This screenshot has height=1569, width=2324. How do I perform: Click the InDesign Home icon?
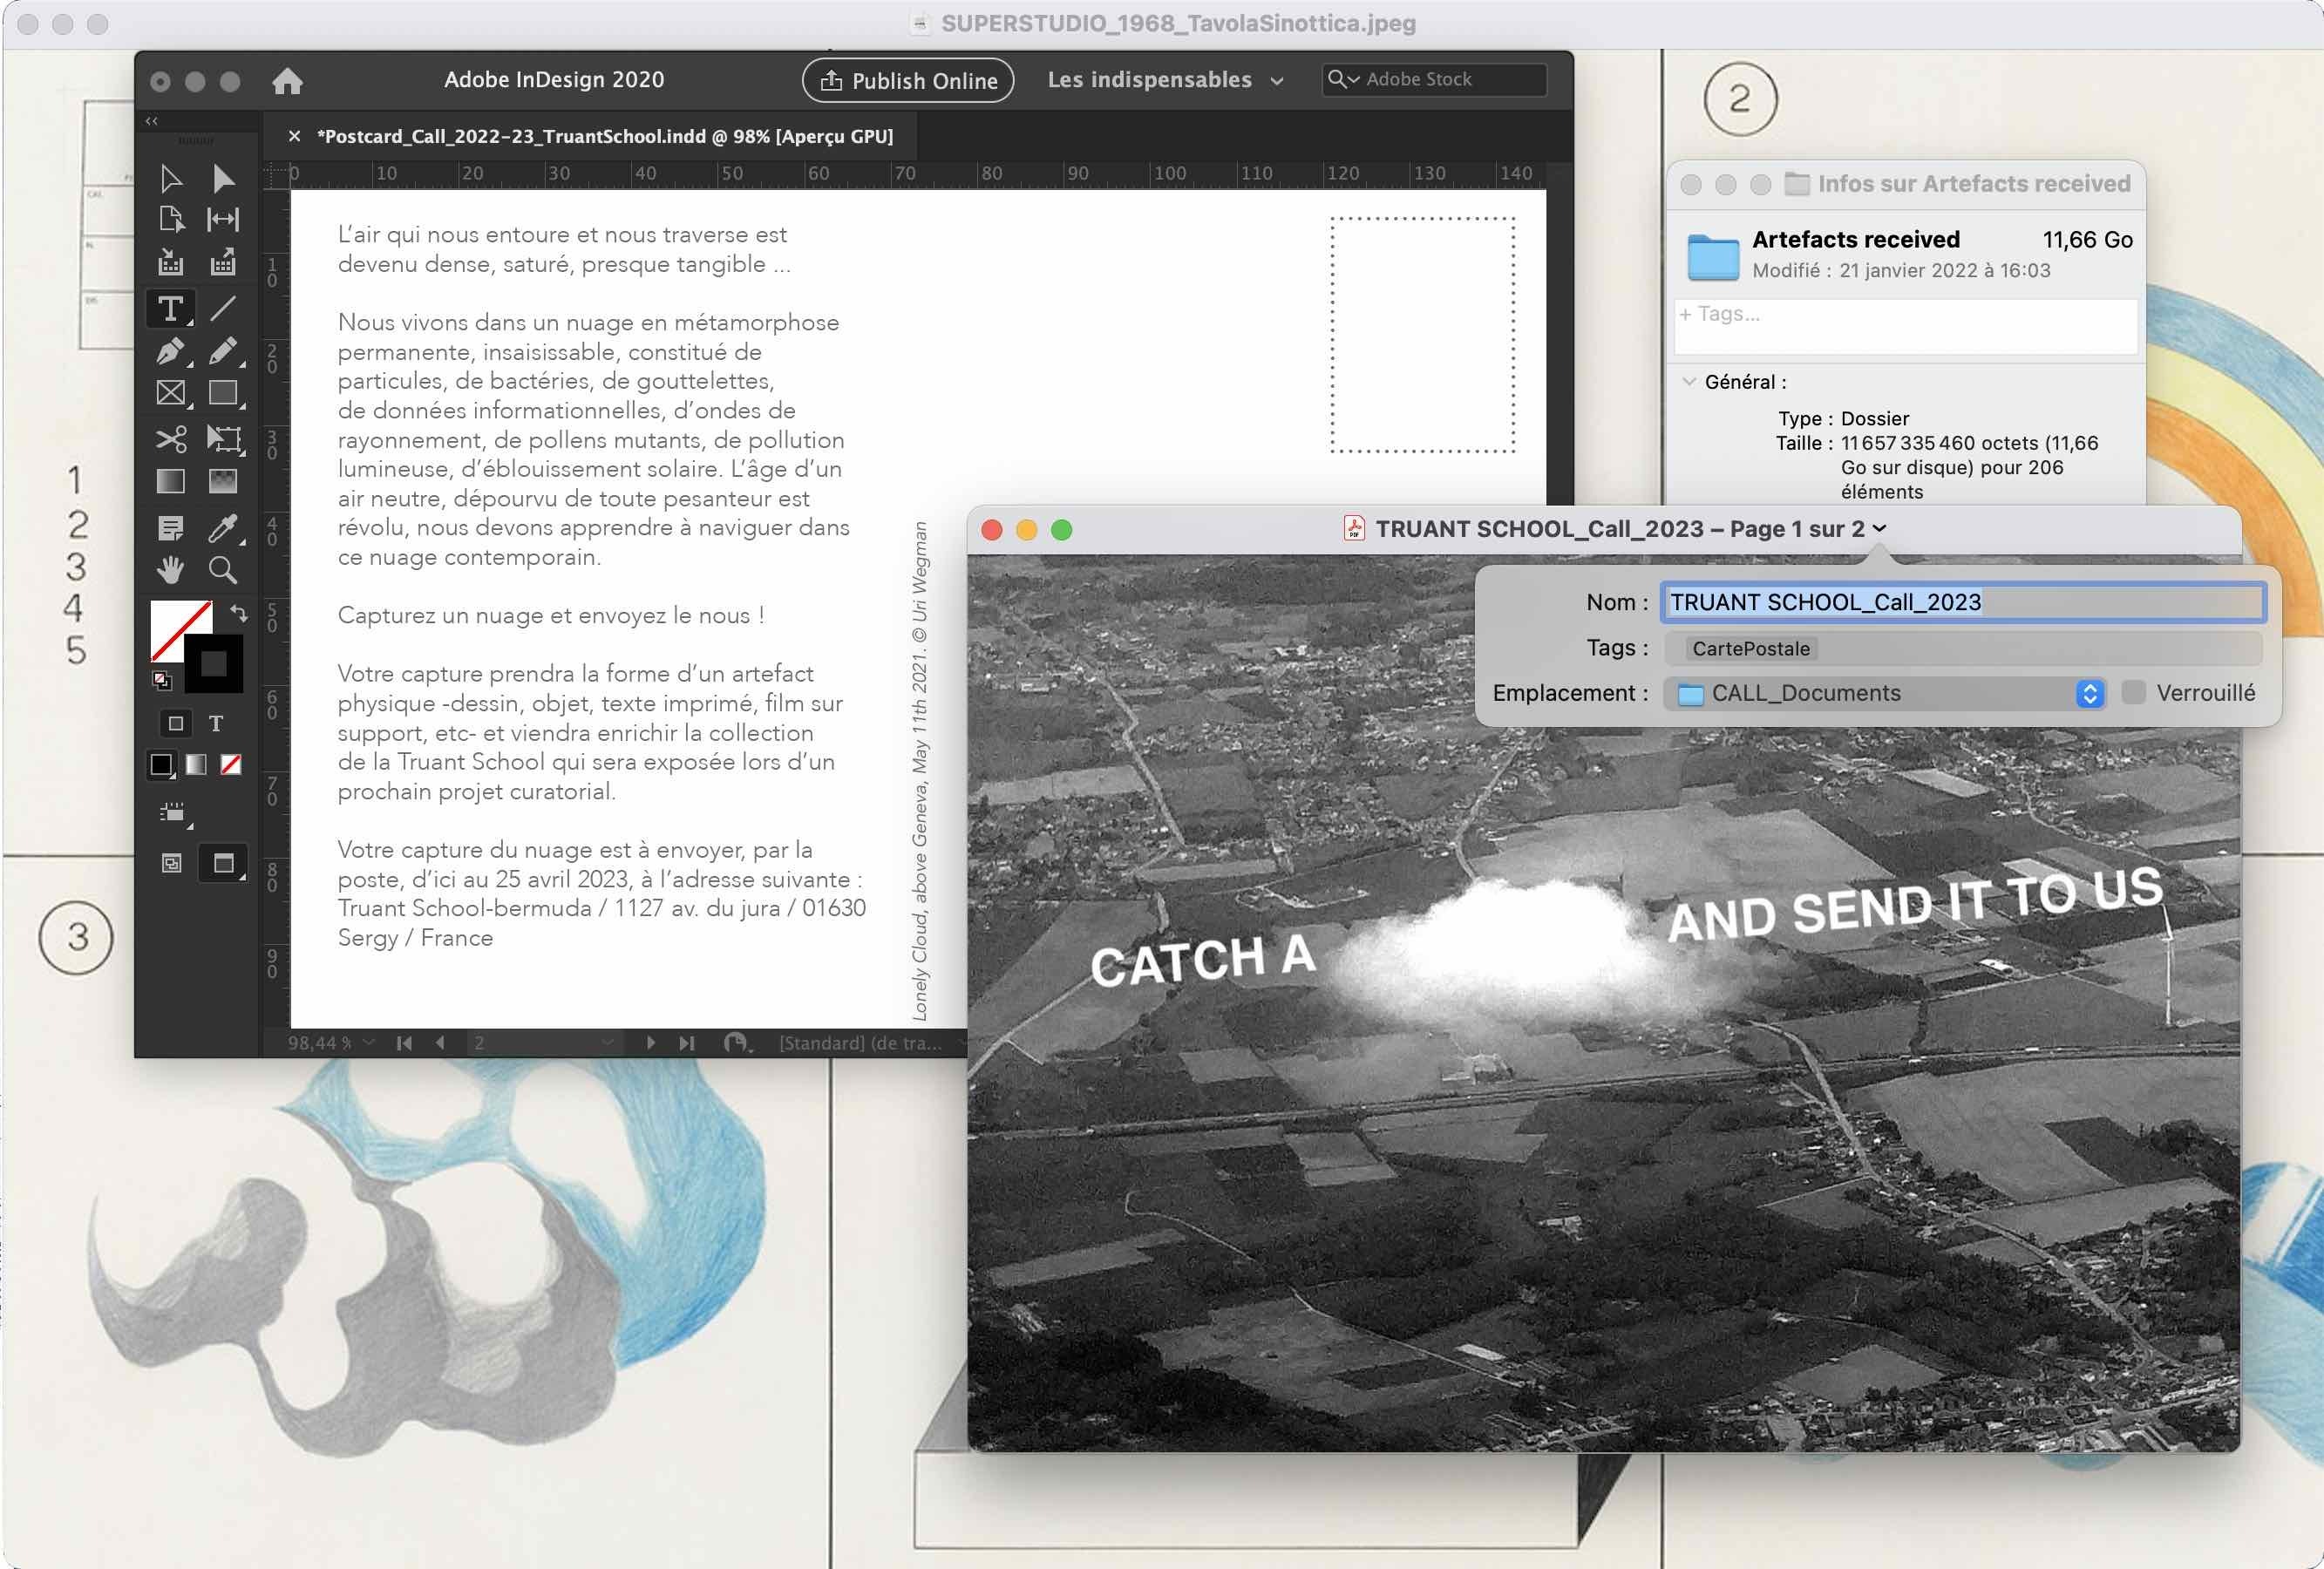pyautogui.click(x=287, y=81)
